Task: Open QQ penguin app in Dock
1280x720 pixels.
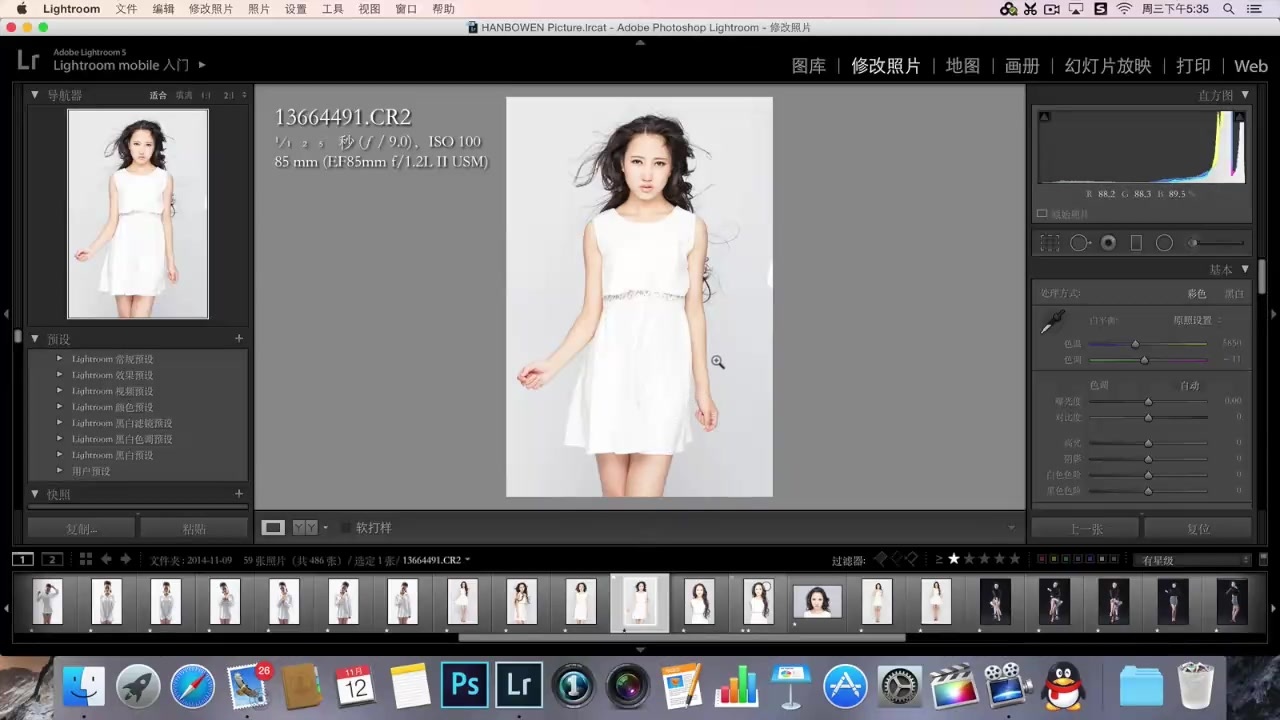Action: (1063, 686)
